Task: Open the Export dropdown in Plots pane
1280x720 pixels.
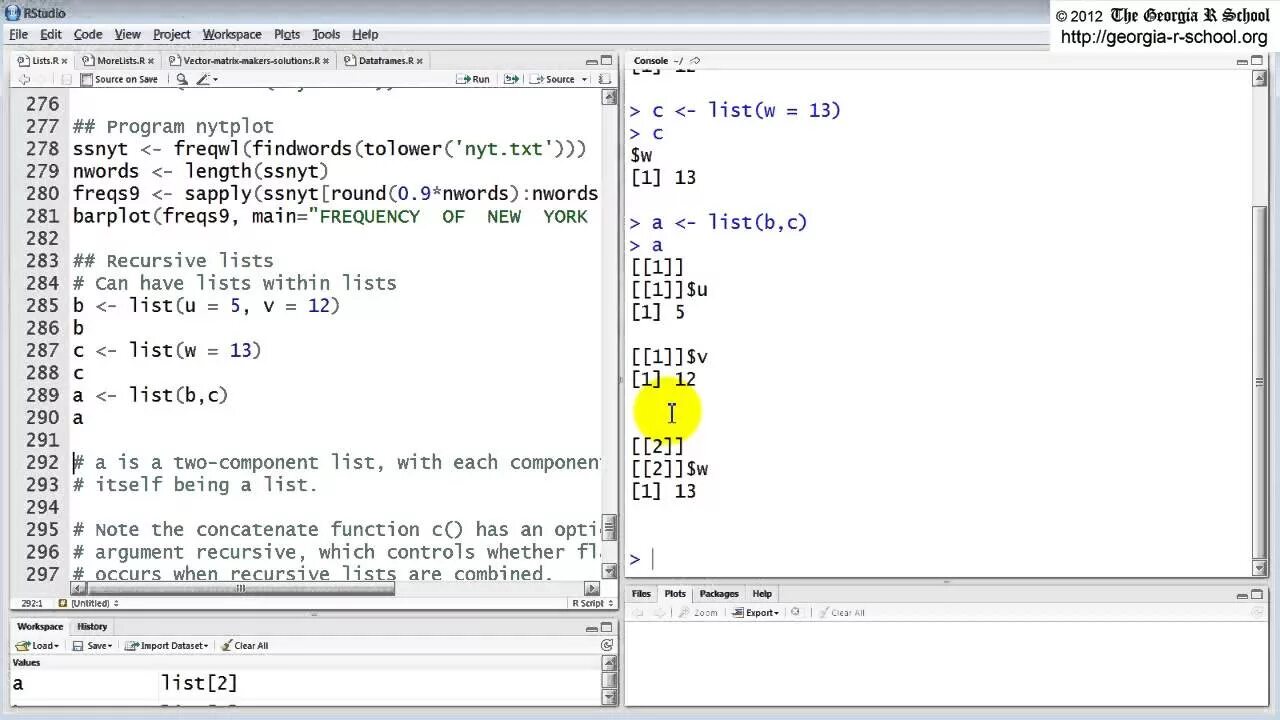Action: [x=756, y=612]
